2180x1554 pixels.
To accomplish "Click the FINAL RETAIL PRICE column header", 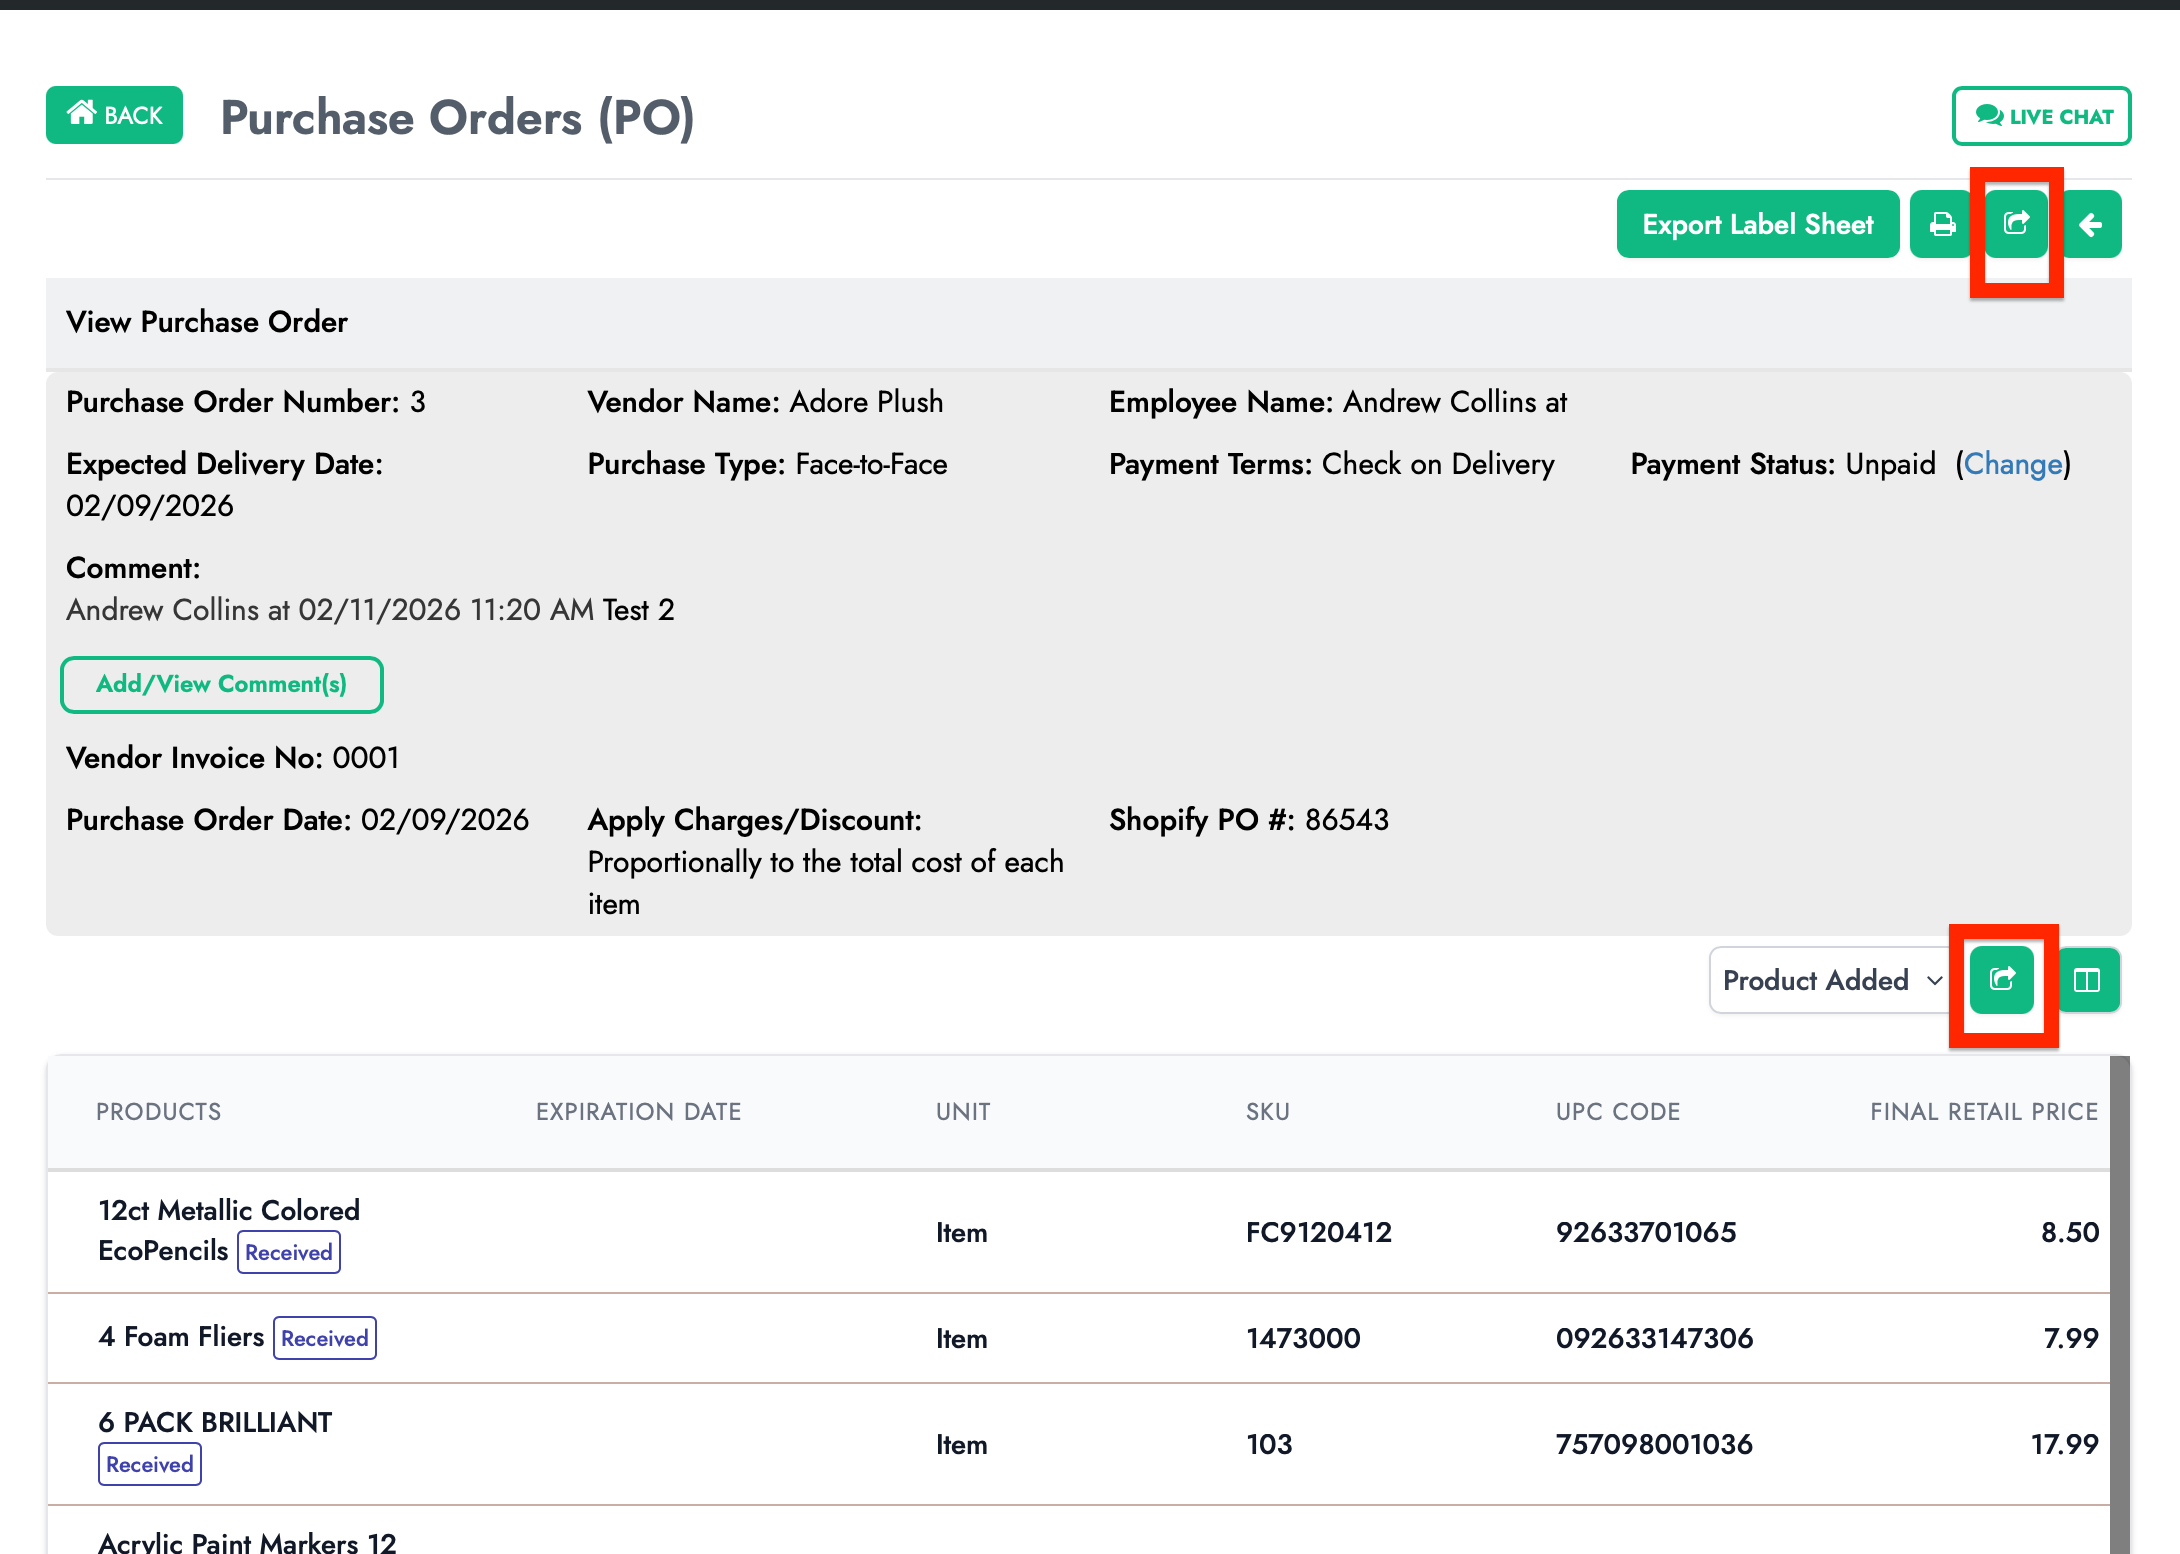I will pos(1983,1112).
